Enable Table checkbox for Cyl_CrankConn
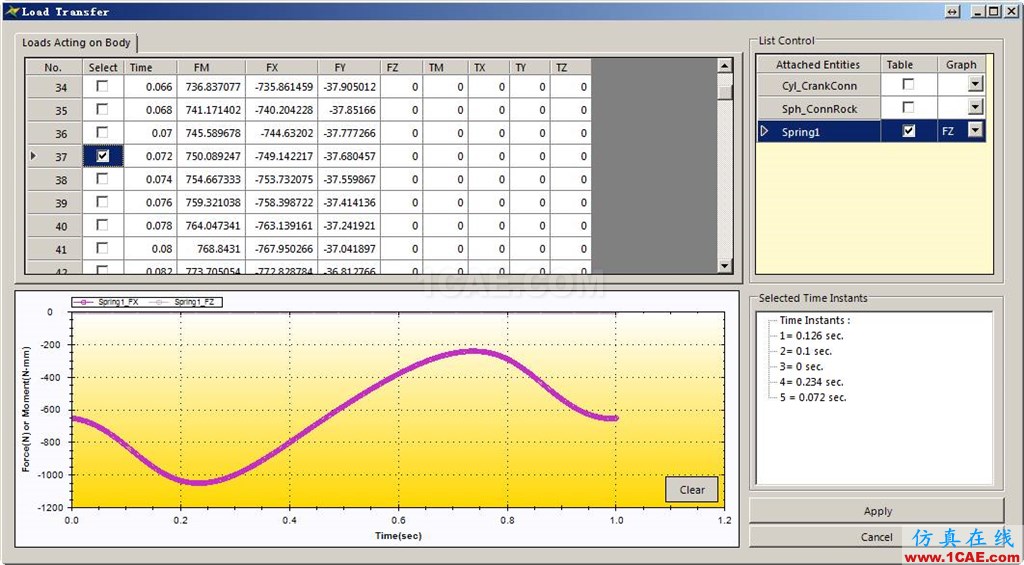 (x=908, y=84)
